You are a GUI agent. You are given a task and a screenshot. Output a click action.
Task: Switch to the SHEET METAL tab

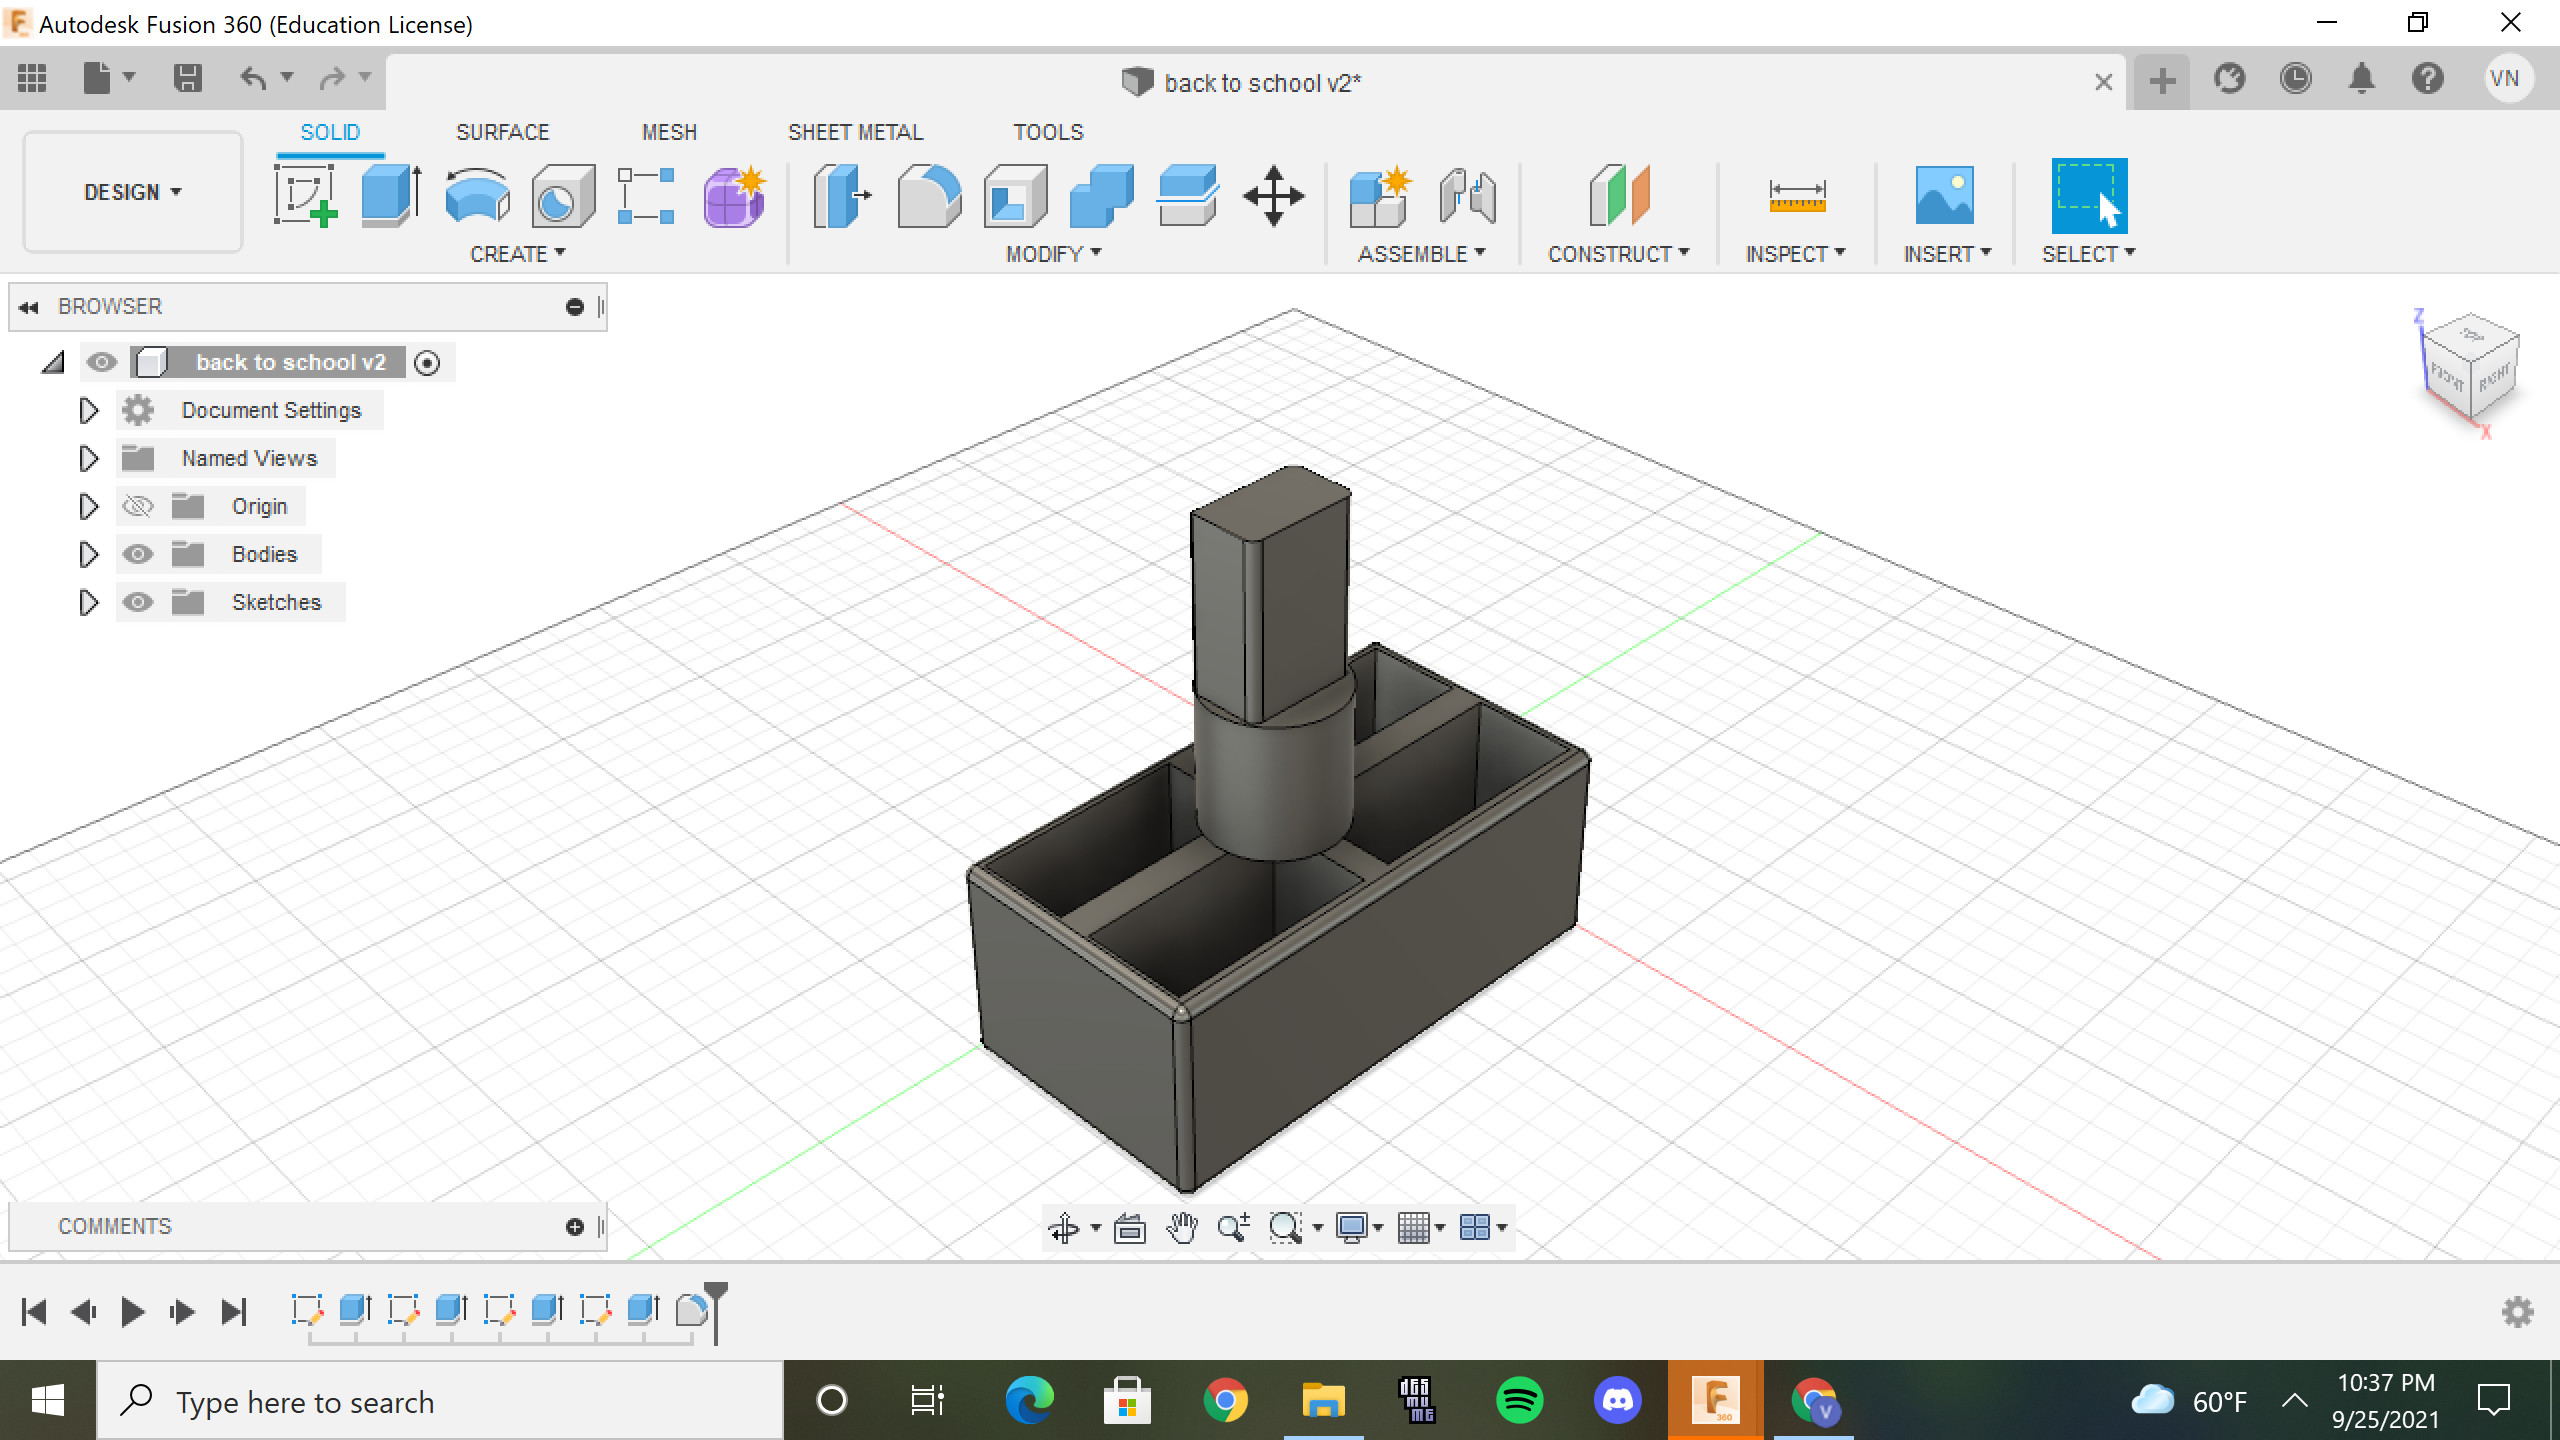coord(855,131)
